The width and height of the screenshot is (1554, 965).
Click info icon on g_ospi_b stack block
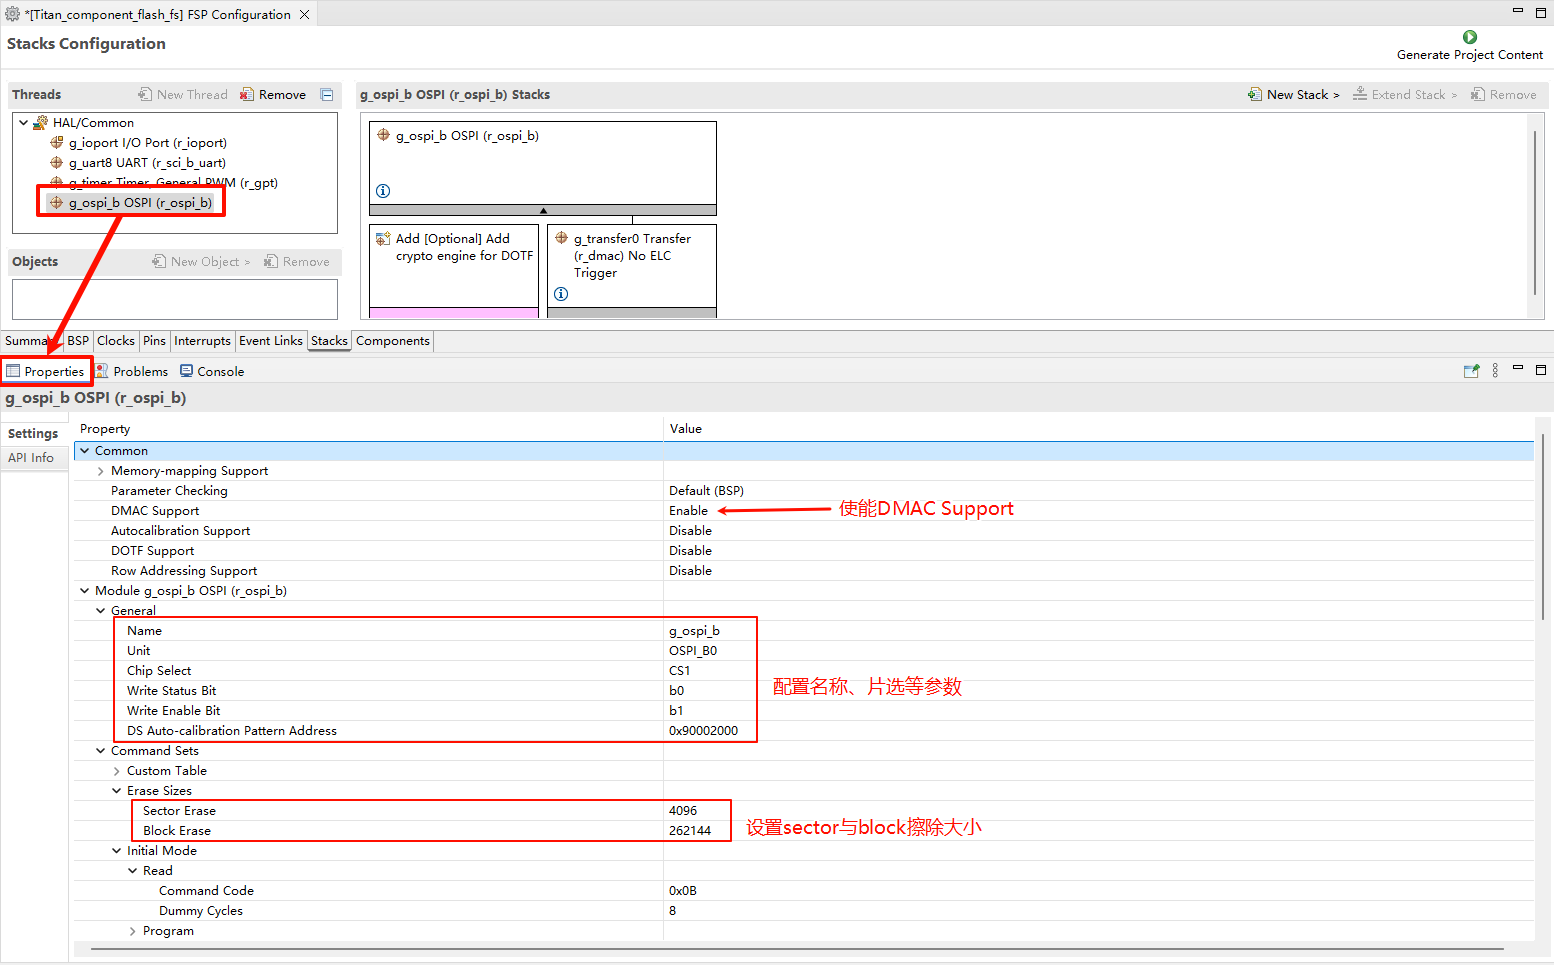[x=383, y=191]
